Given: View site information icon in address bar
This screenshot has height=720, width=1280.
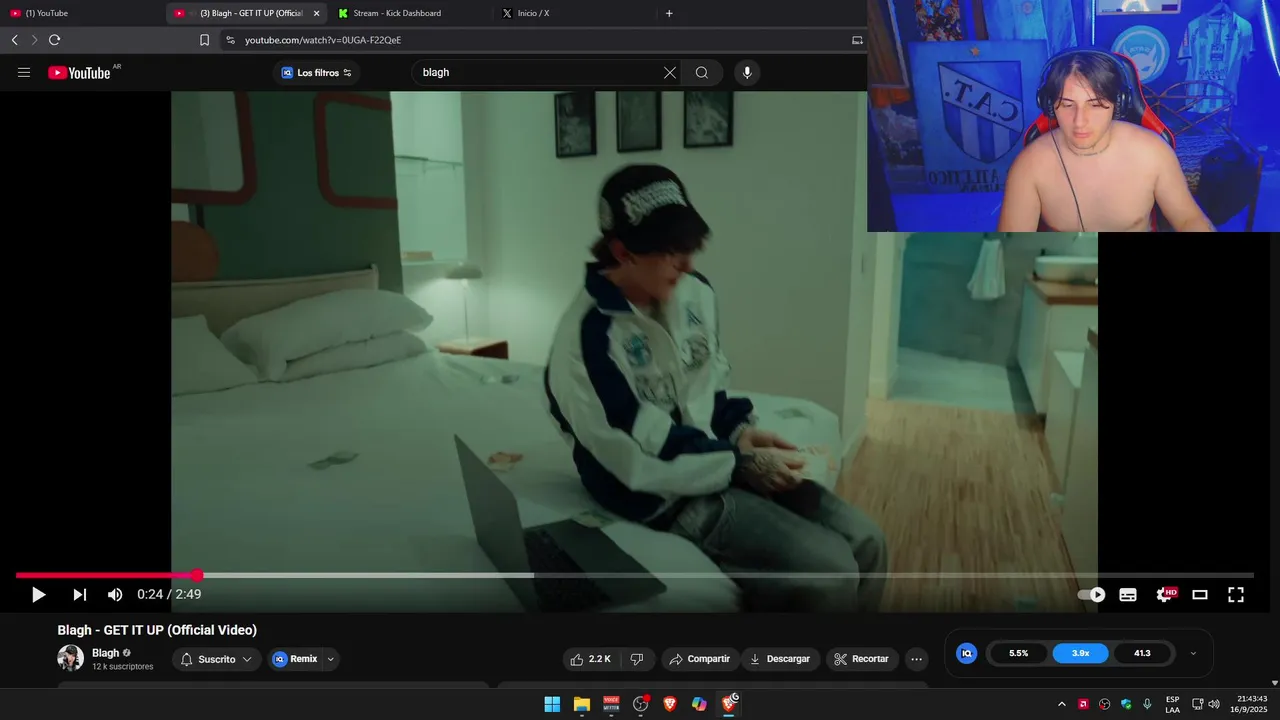Looking at the screenshot, I should (230, 40).
